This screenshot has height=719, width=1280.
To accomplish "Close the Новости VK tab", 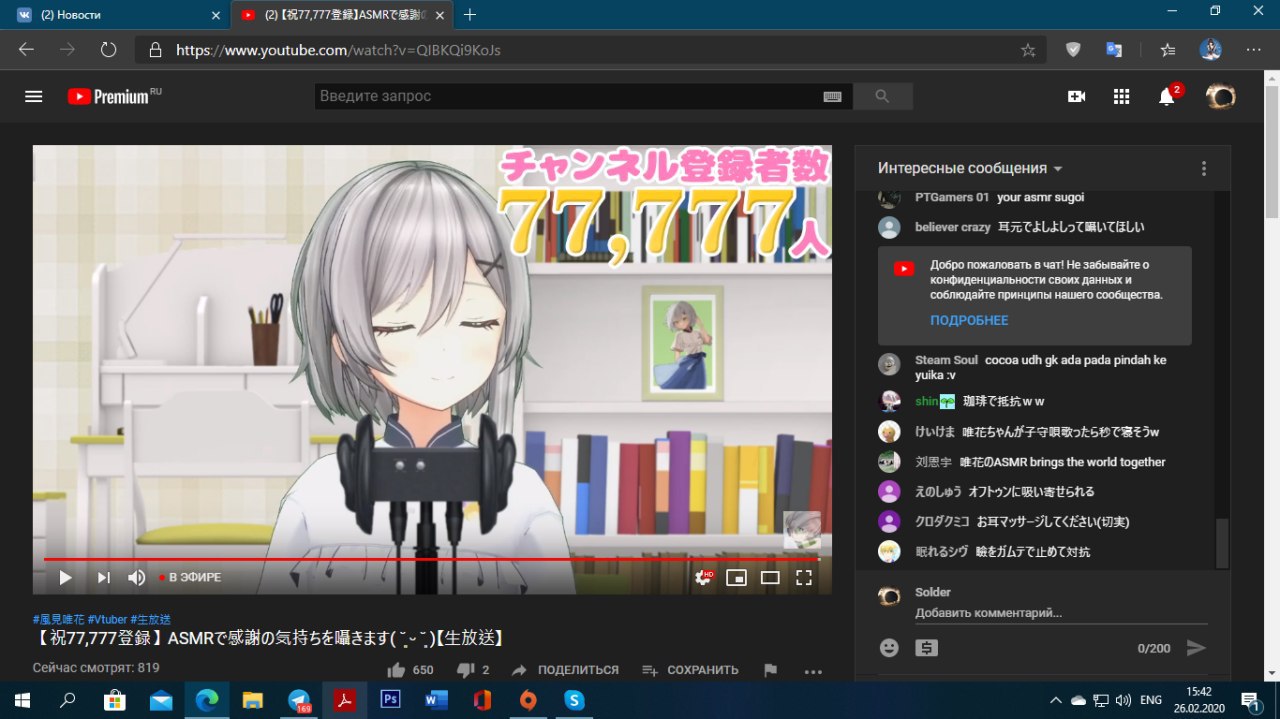I will coord(215,15).
